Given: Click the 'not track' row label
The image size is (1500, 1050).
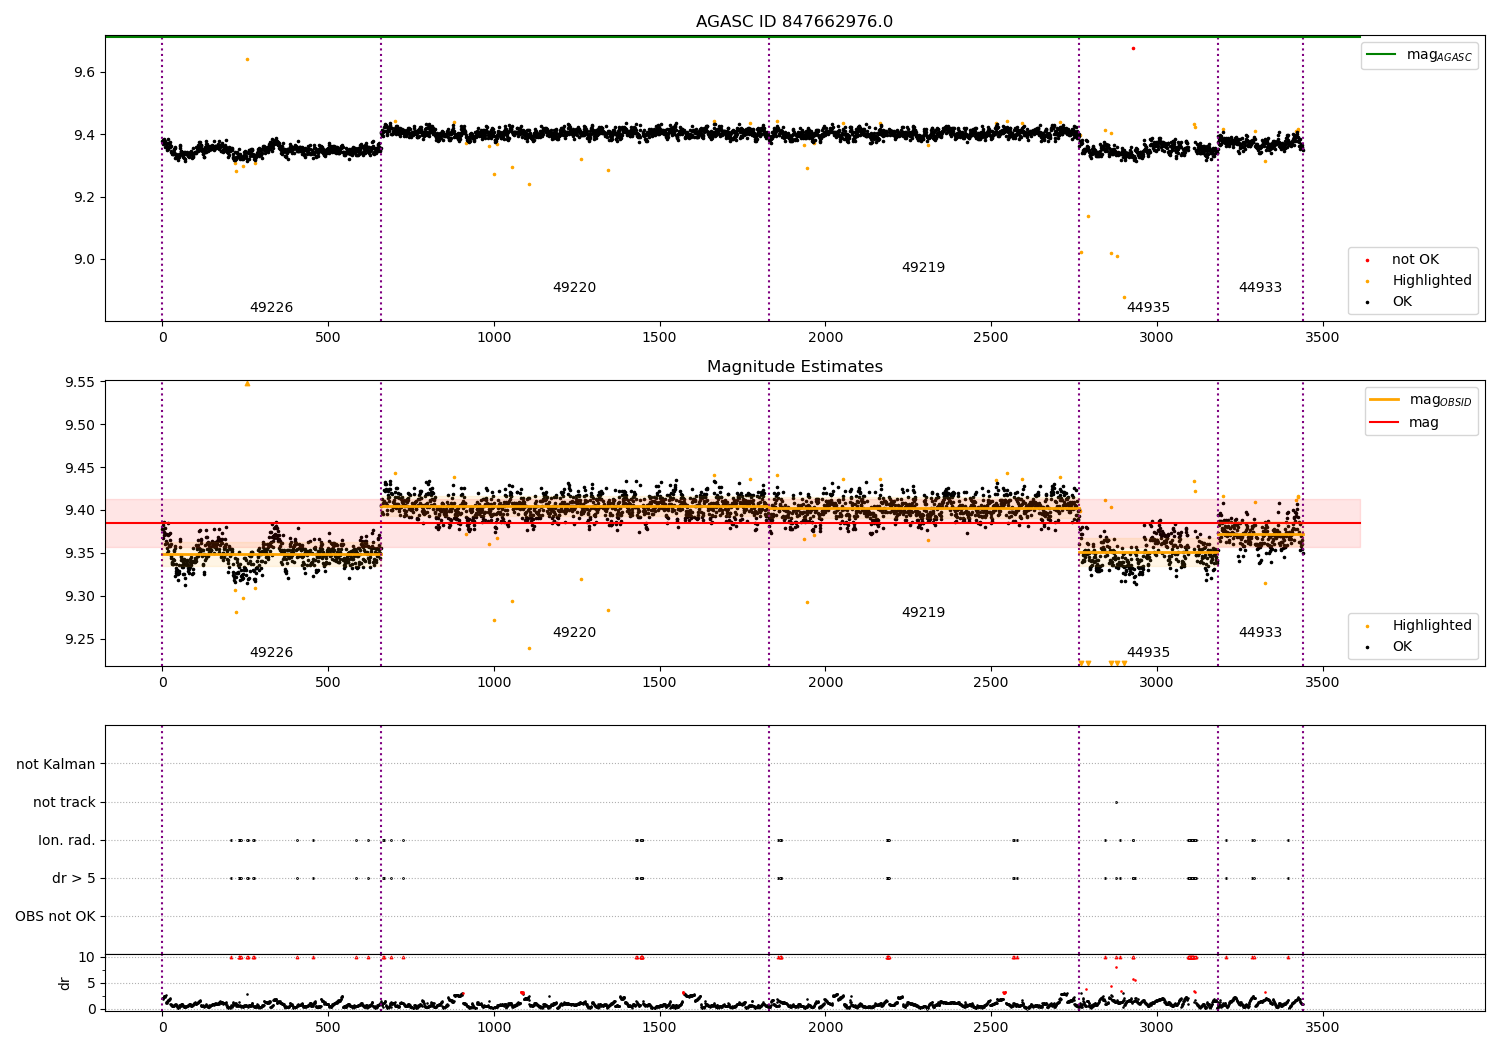Looking at the screenshot, I should 64,803.
